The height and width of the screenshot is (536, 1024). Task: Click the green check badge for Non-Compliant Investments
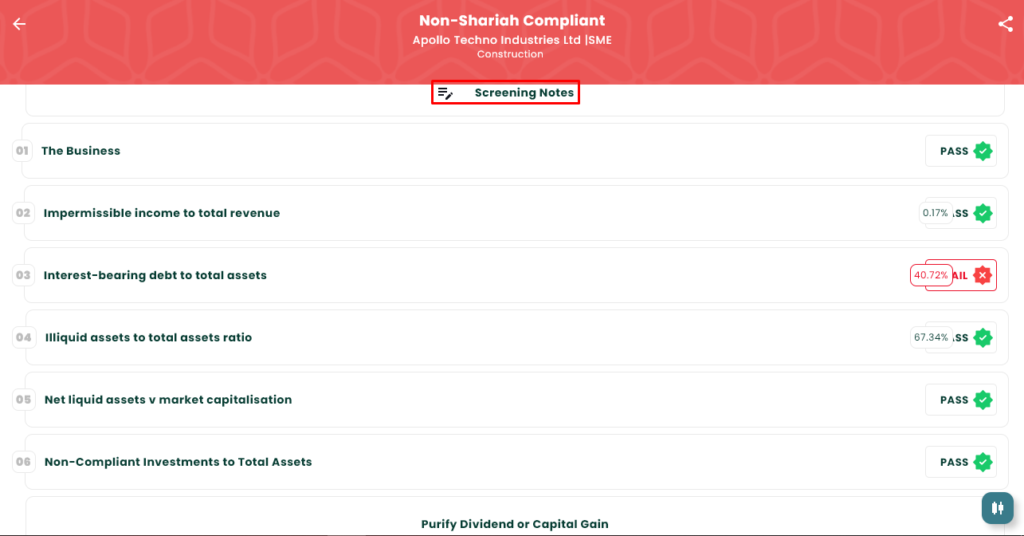coord(983,462)
